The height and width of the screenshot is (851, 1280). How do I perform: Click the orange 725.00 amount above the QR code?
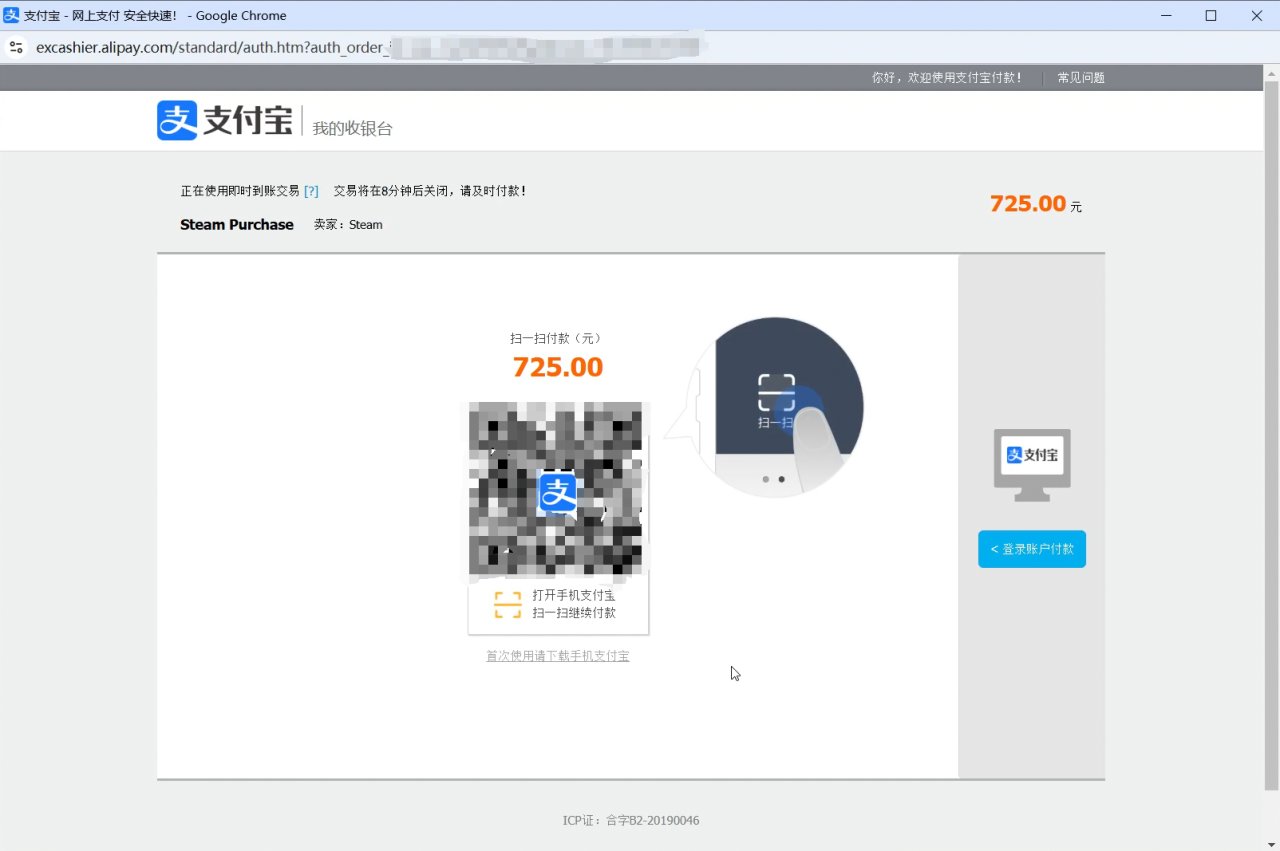tap(558, 367)
